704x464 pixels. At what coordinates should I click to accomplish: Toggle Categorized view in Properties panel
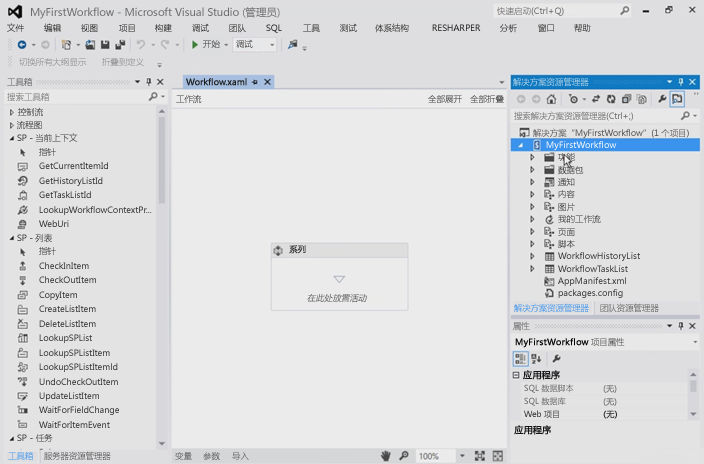(520, 358)
